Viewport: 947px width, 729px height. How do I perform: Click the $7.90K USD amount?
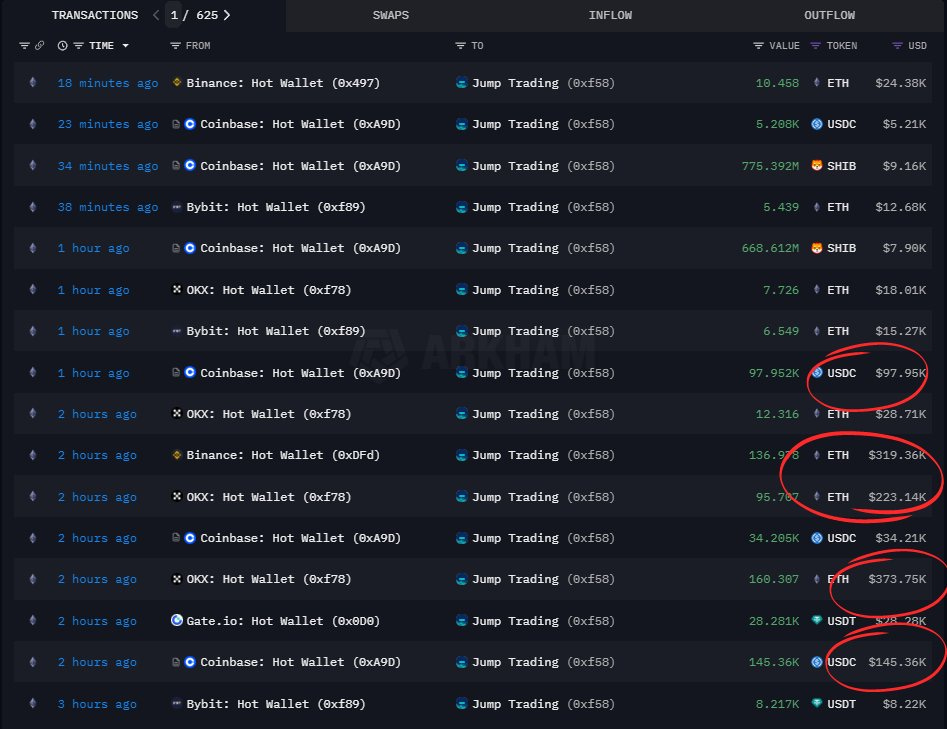click(x=904, y=248)
